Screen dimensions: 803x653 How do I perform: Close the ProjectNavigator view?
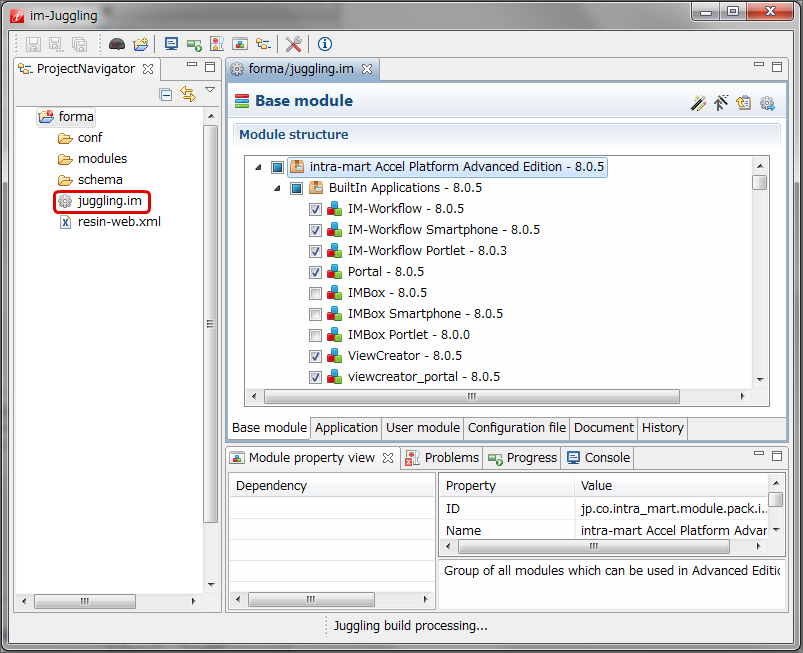pos(148,69)
